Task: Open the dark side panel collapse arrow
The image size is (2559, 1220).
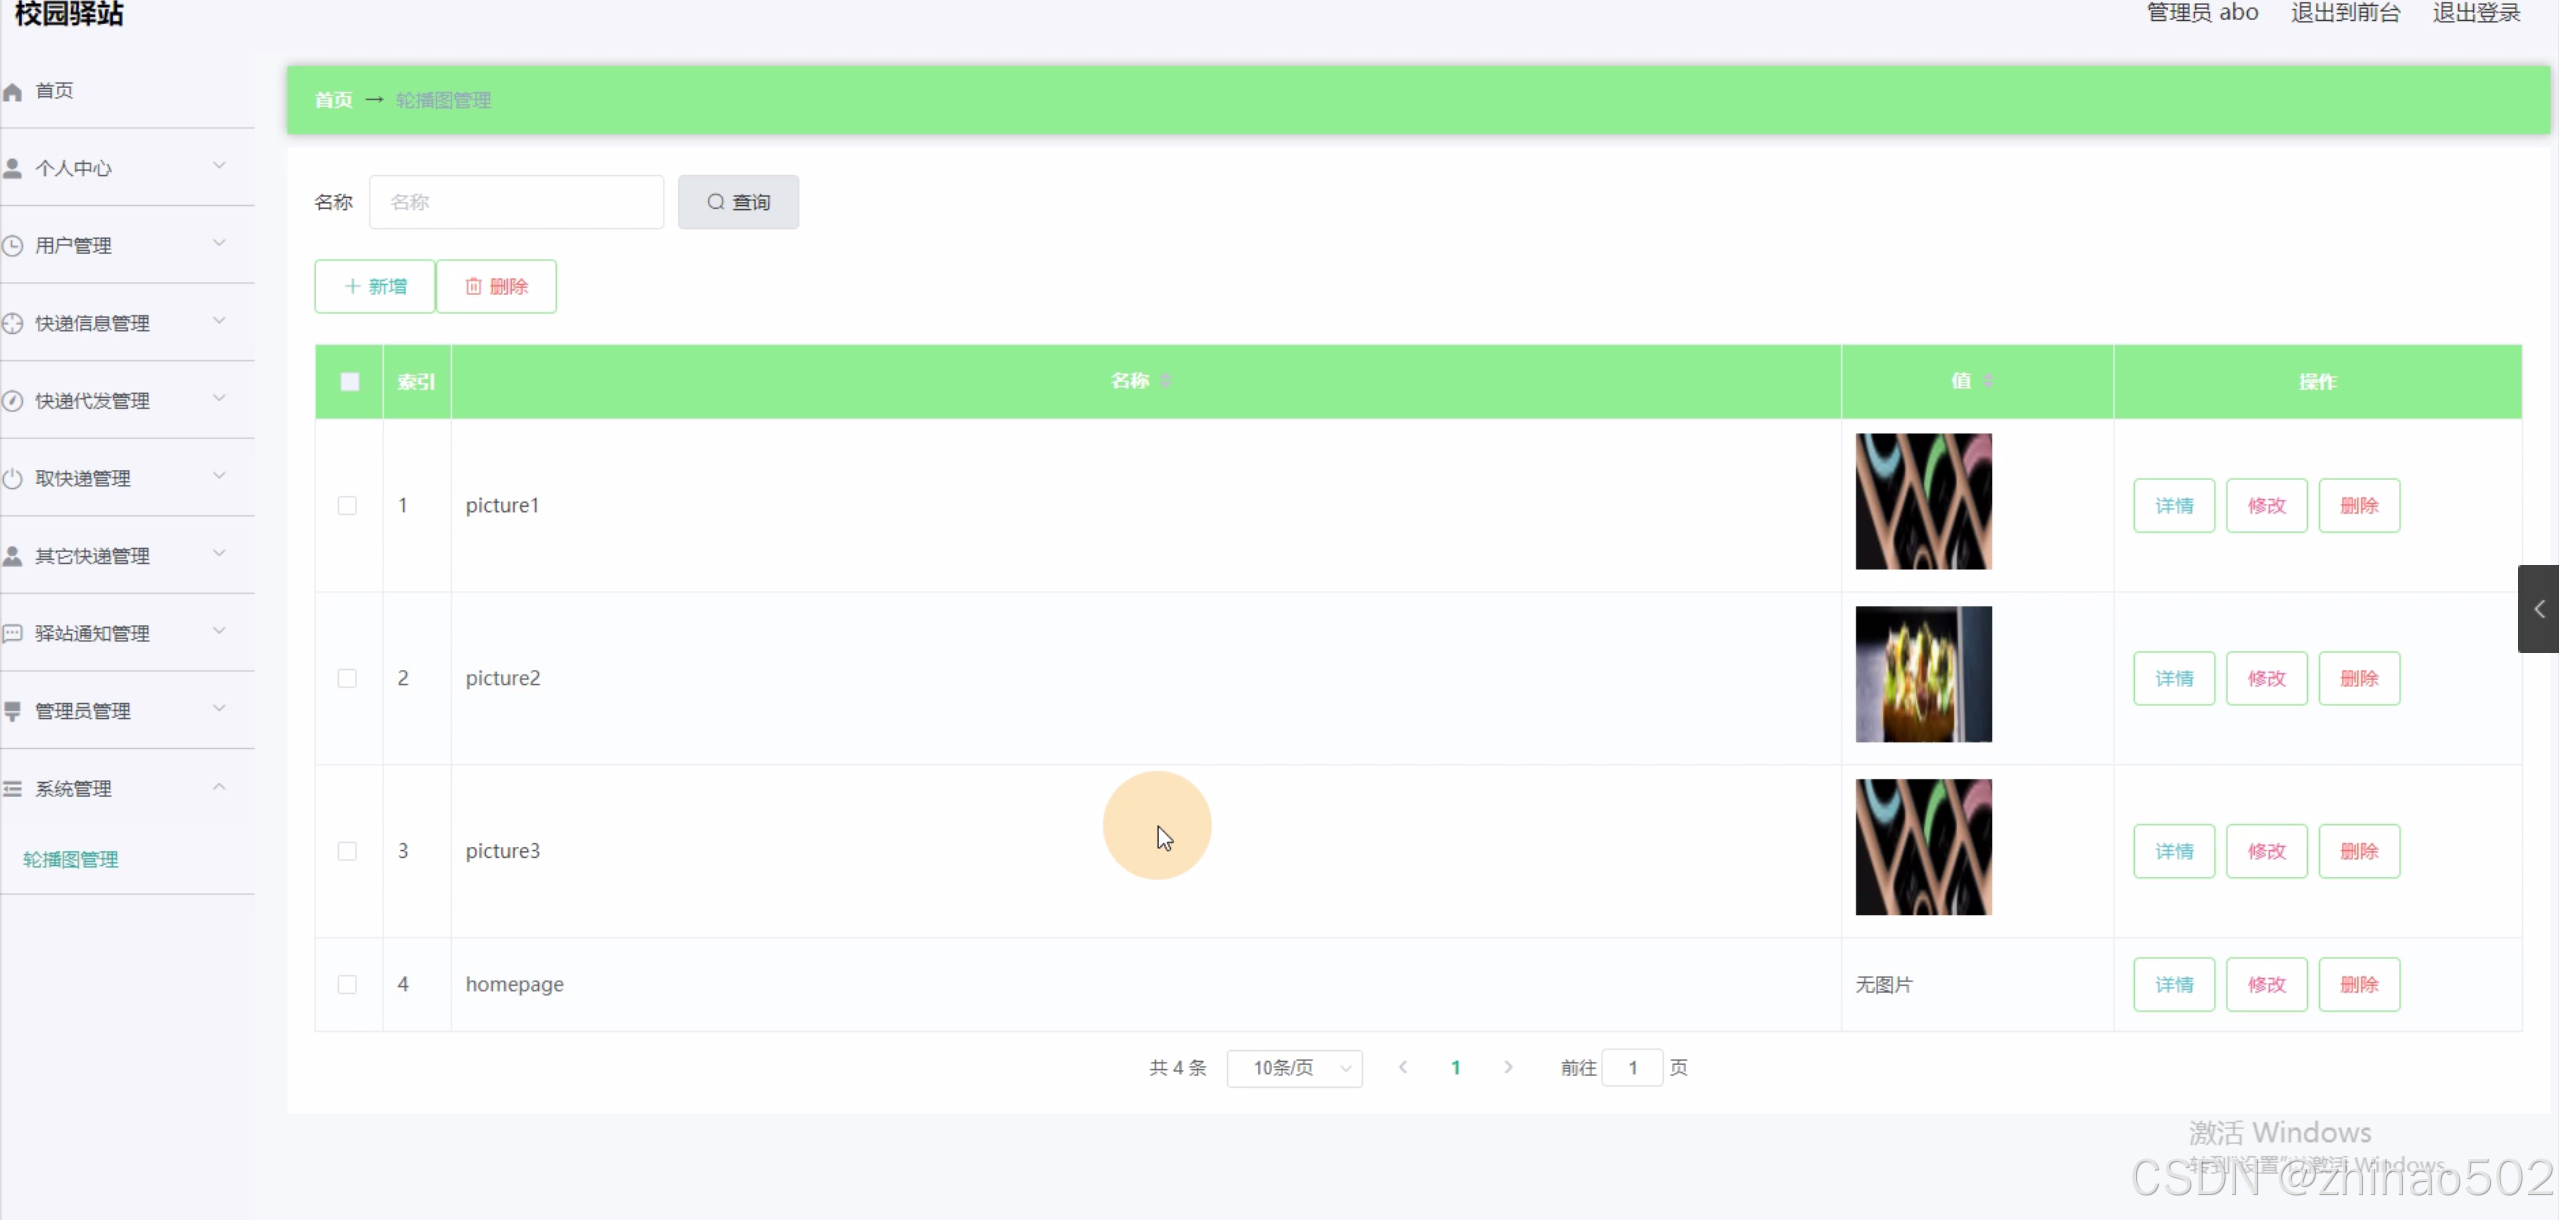Action: pos(2538,609)
